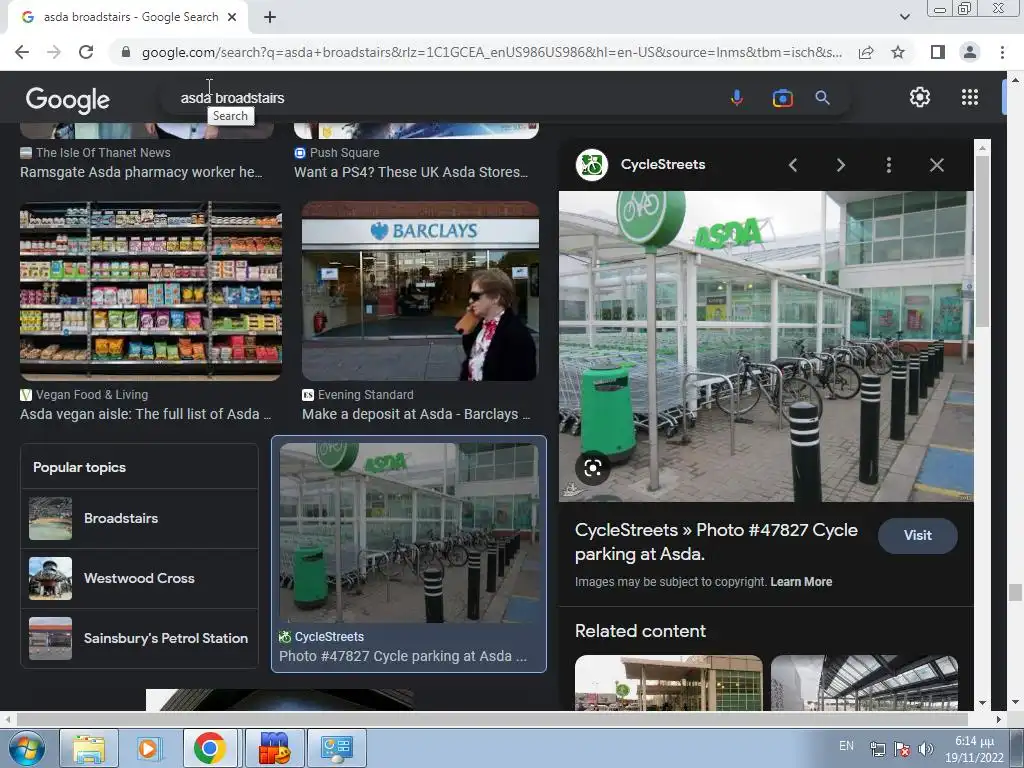Click the asda broadstairs search field
1024x768 pixels.
point(444,98)
